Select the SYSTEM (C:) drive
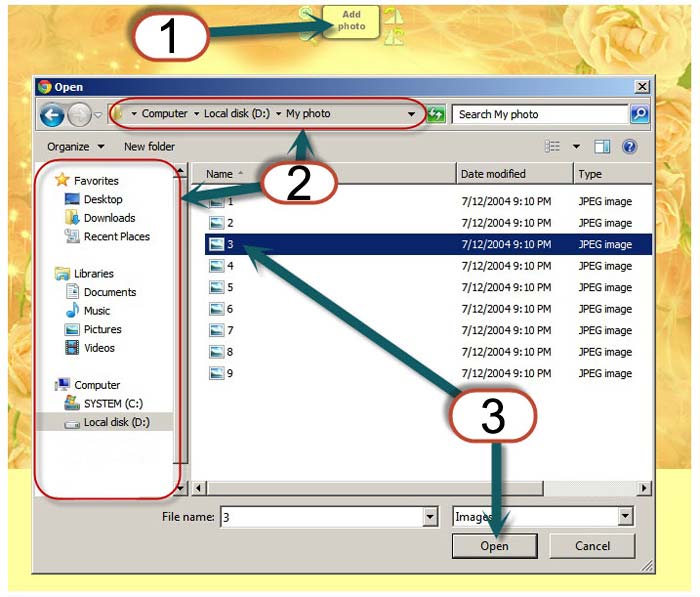 tap(115, 404)
